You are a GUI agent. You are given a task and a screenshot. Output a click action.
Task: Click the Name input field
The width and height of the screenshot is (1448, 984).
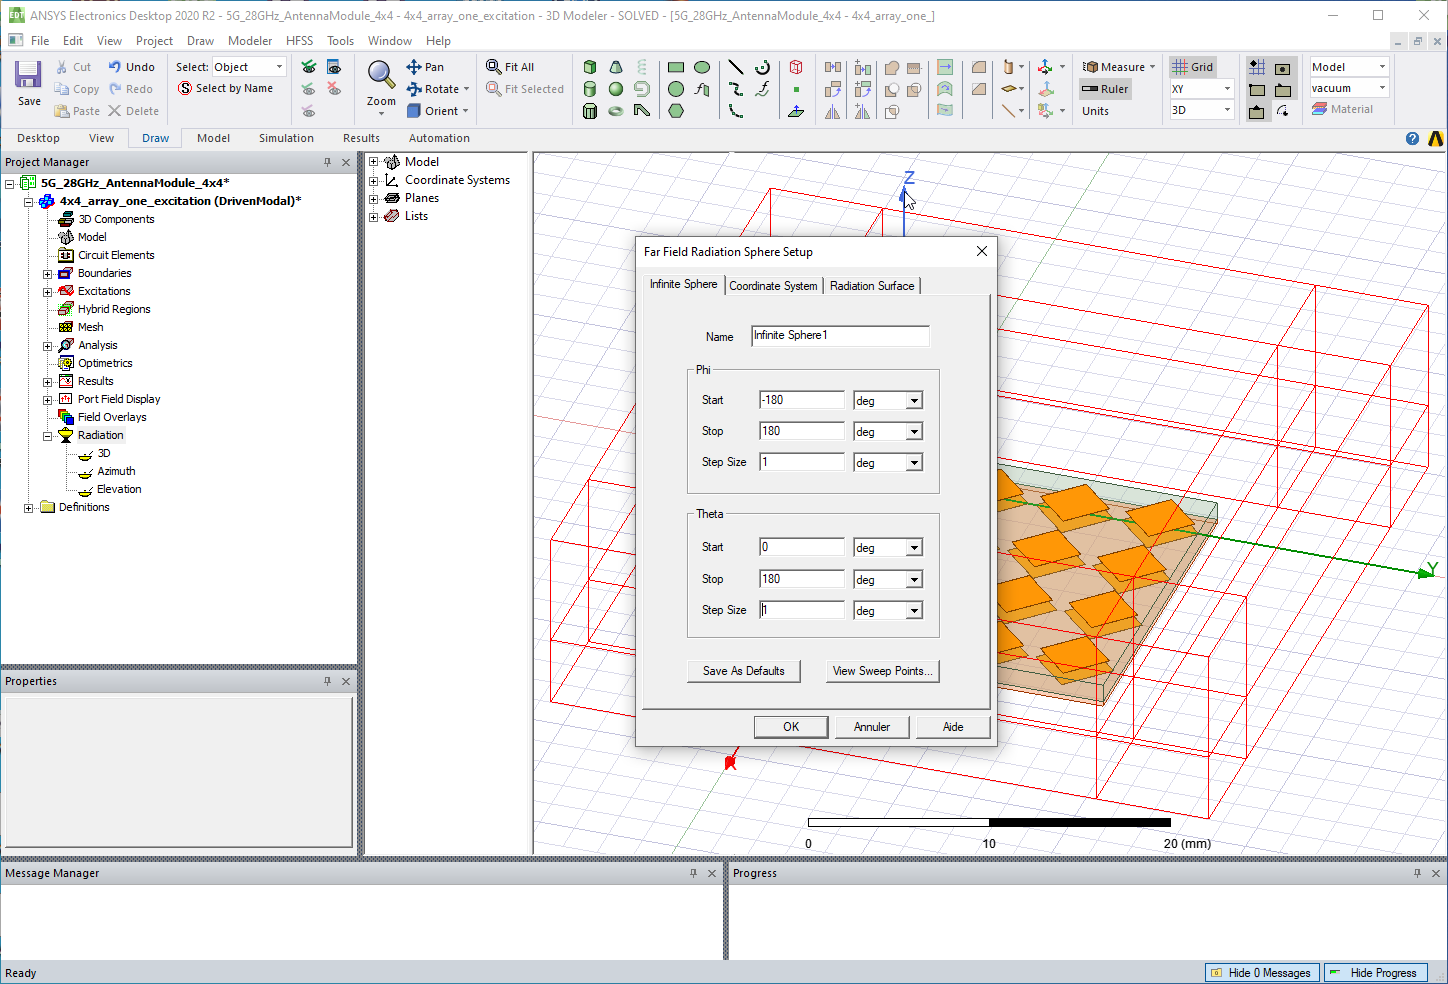840,336
